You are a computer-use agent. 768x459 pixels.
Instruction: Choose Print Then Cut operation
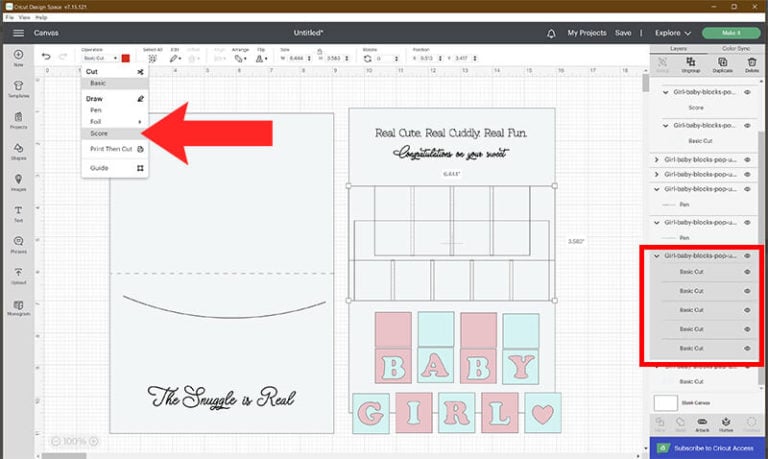pyautogui.click(x=115, y=149)
